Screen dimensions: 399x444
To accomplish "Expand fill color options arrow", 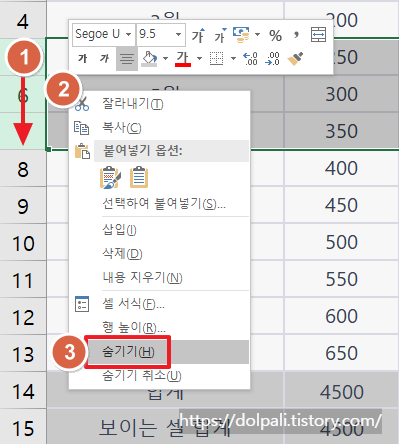I will (x=165, y=59).
